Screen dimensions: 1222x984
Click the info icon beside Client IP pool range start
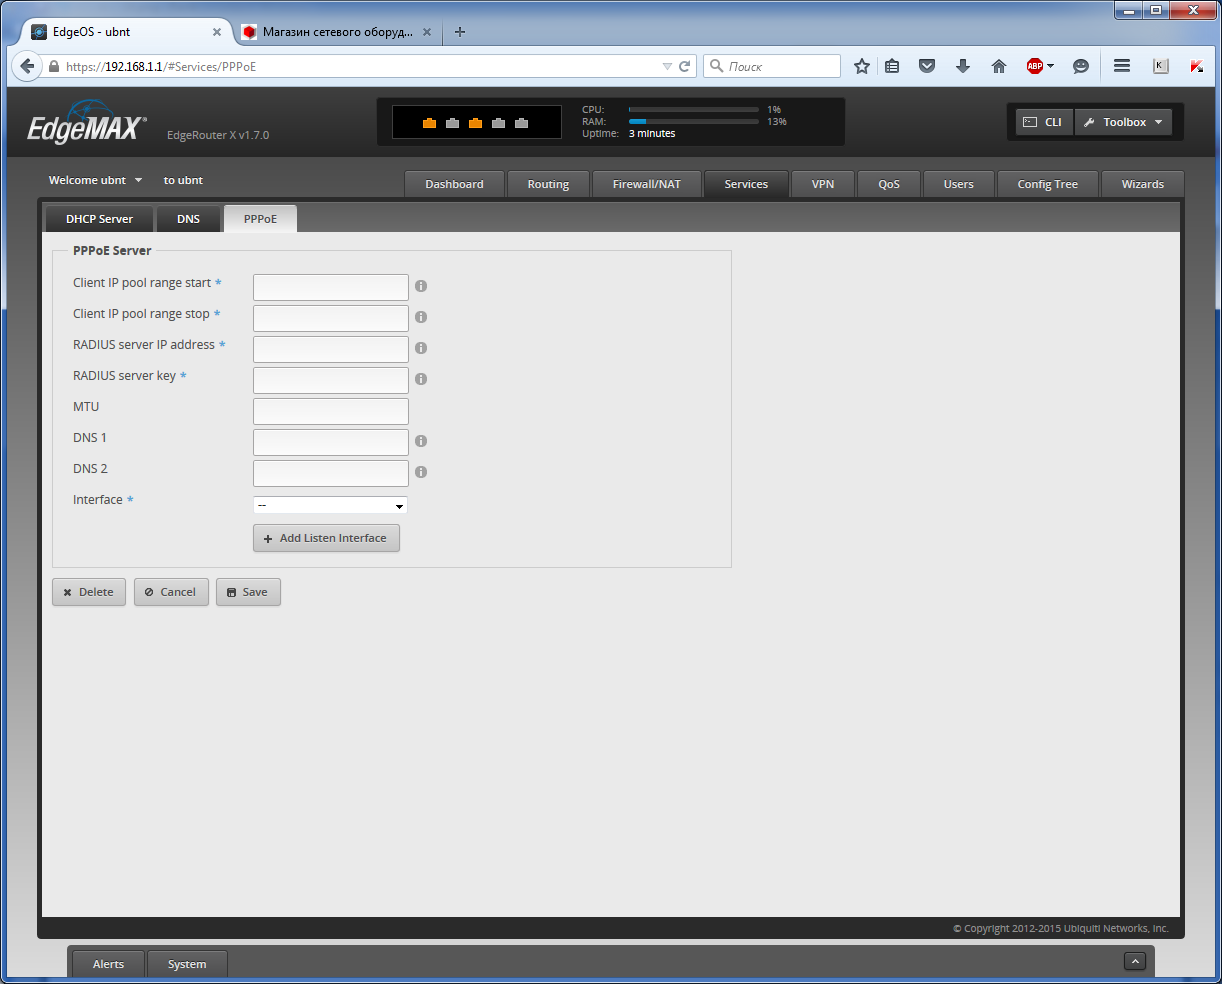click(x=420, y=286)
